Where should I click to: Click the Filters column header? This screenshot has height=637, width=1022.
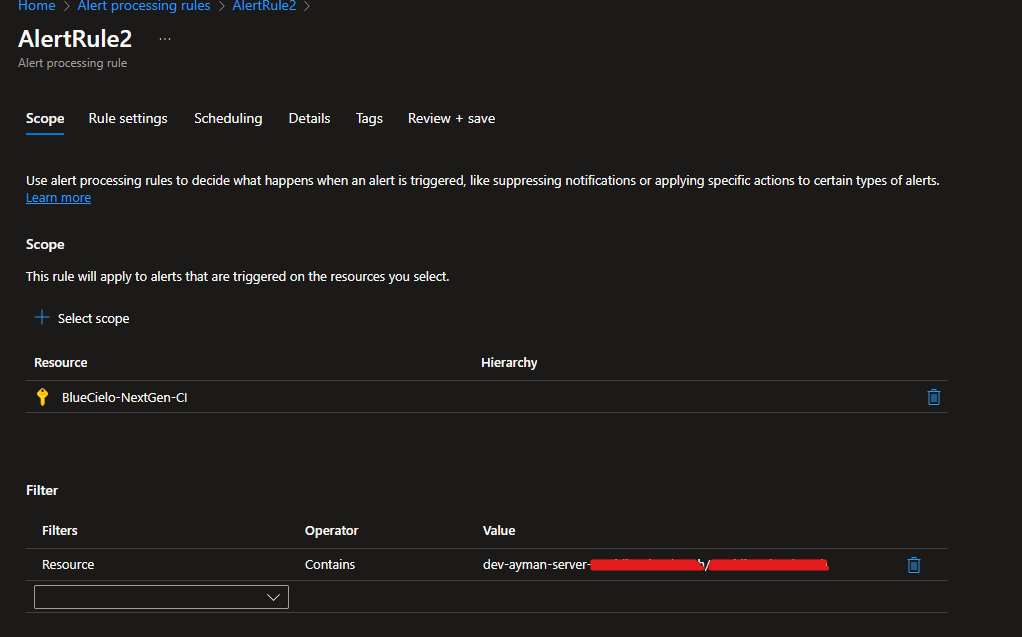click(59, 531)
